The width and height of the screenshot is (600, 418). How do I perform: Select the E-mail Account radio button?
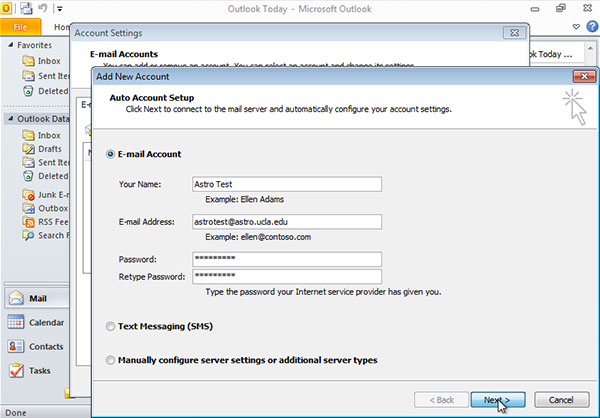(110, 154)
